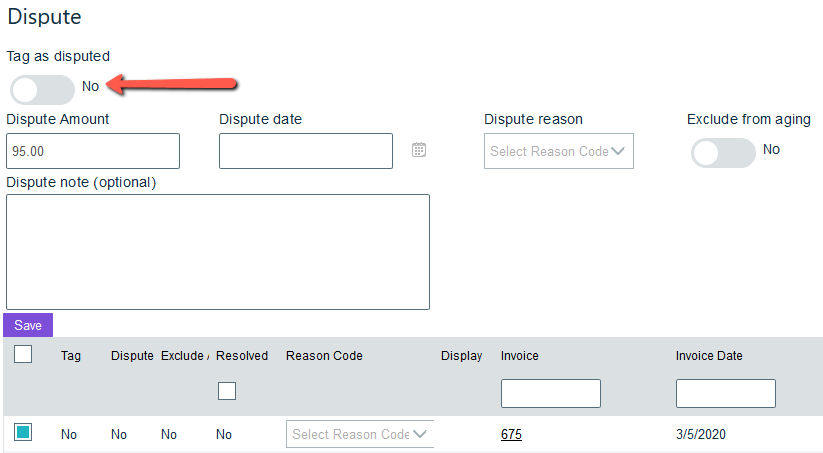This screenshot has height=453, width=823.
Task: Toggle the Tag as disputed switch
Action: point(42,89)
